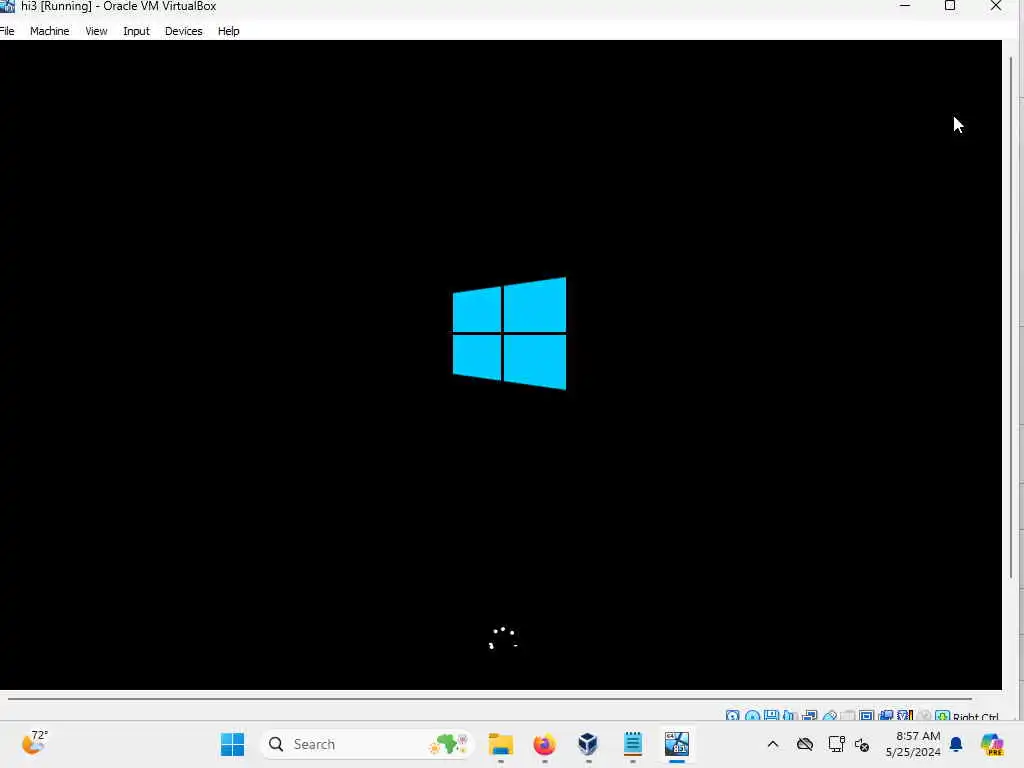Screen dimensions: 1024x768
Task: Open the Input menu
Action: [136, 31]
